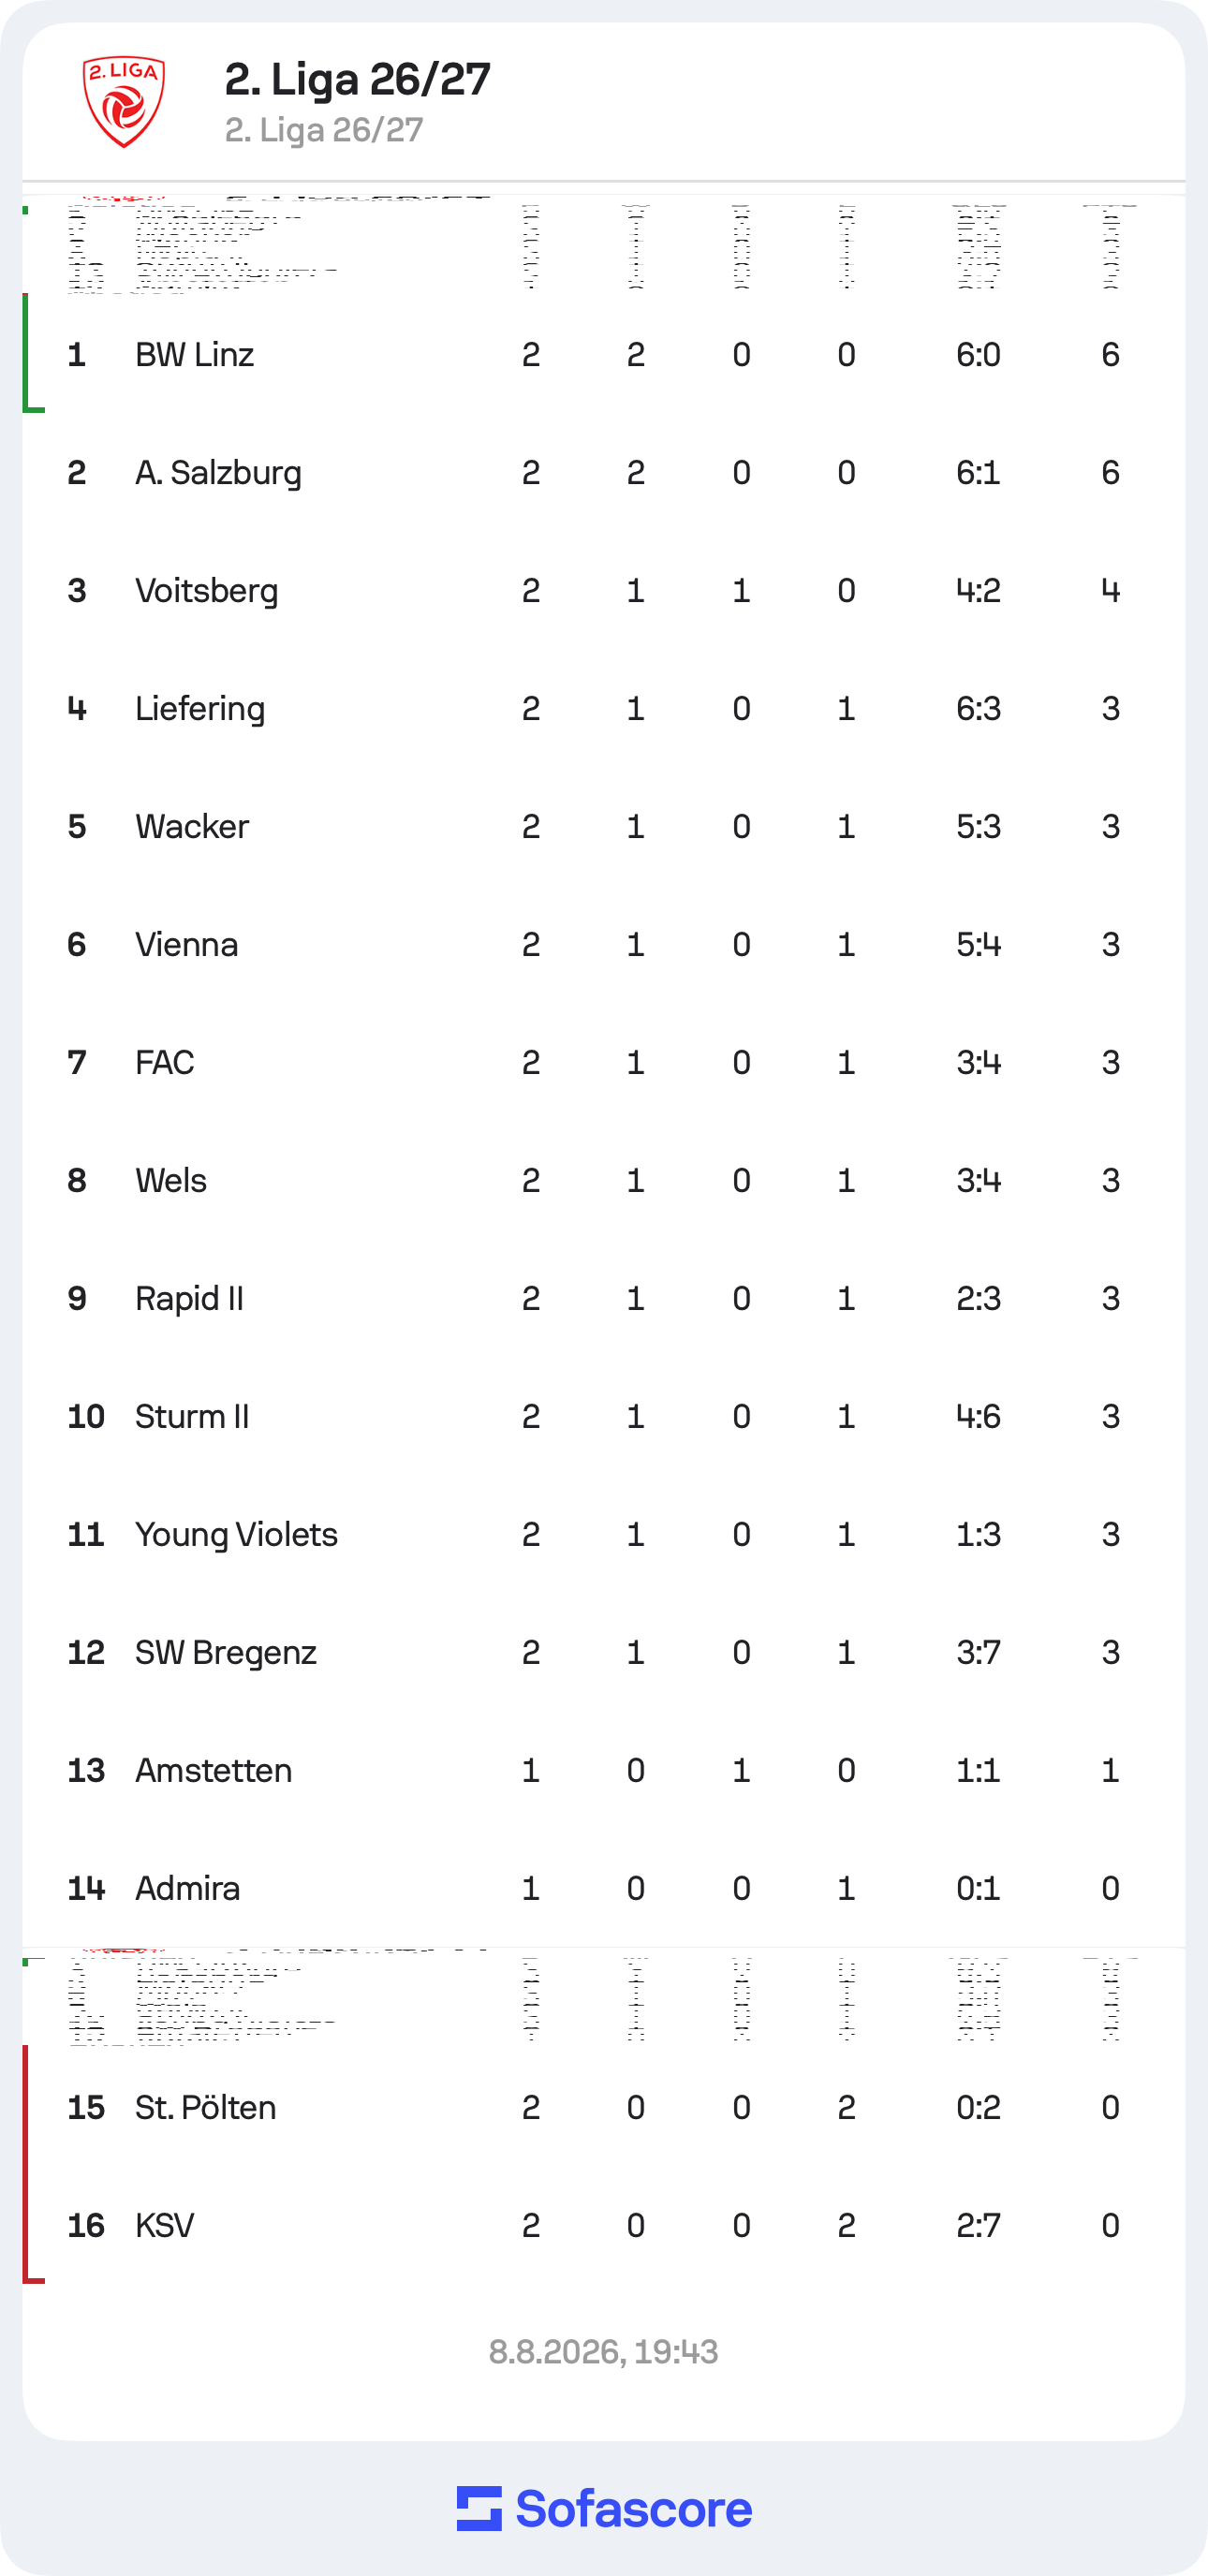Select the Young Violets row
The image size is (1208, 2576).
[604, 1534]
